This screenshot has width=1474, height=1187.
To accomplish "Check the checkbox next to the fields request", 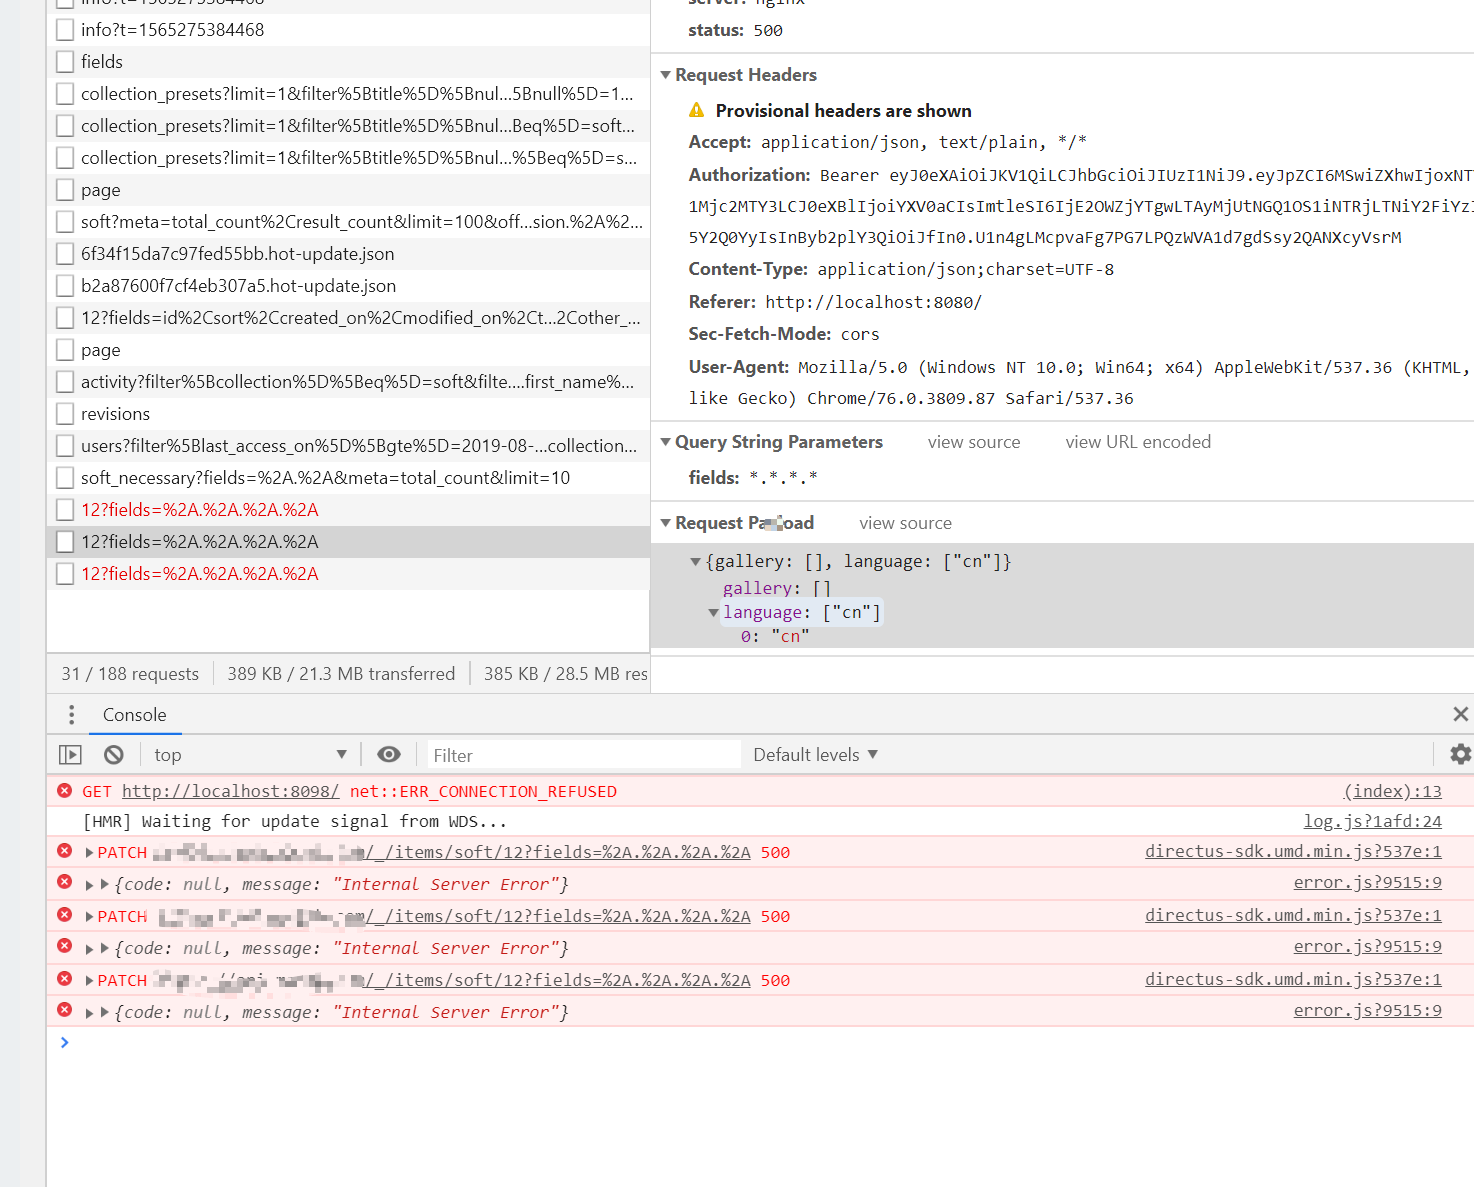I will pos(64,61).
